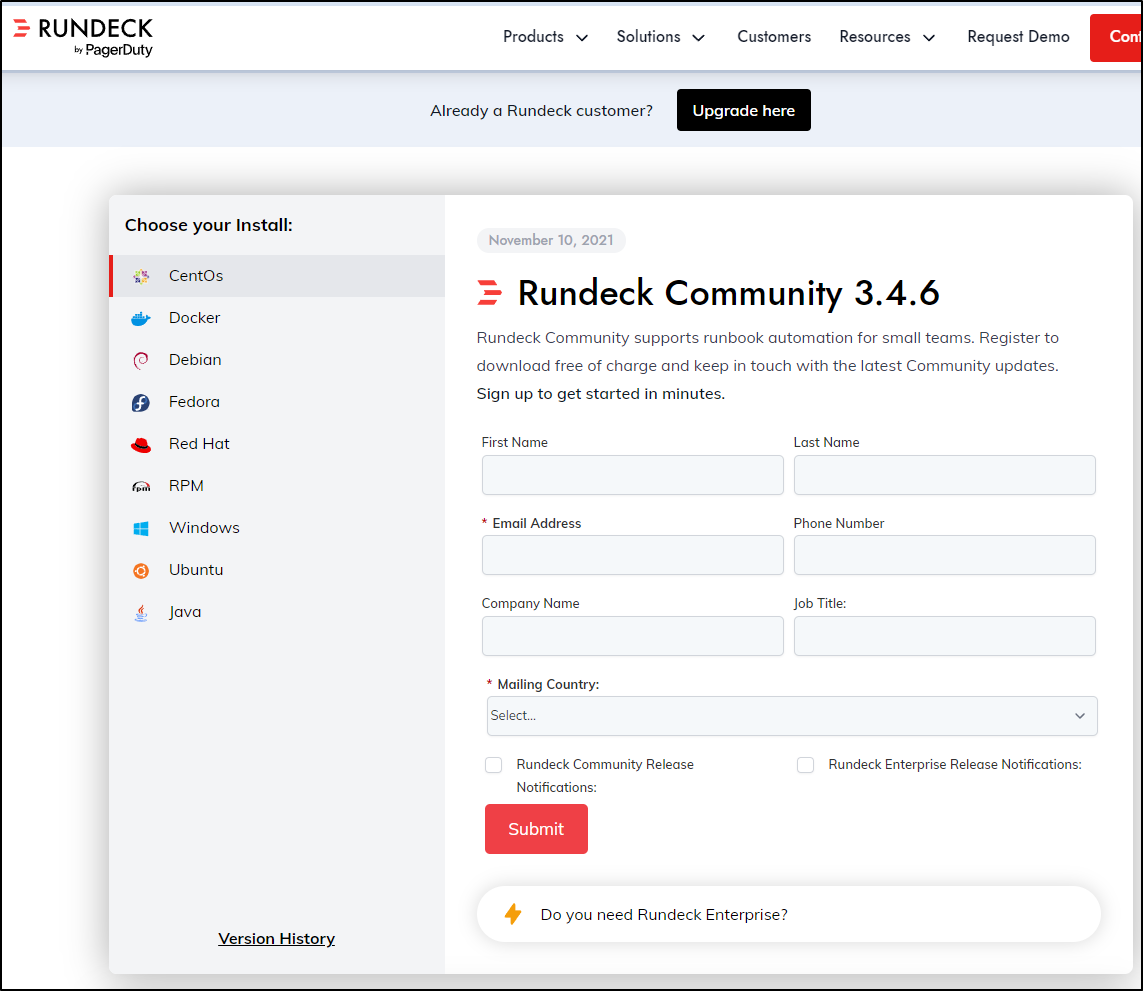1143x991 pixels.
Task: Open the Resources navigation menu
Action: [874, 36]
